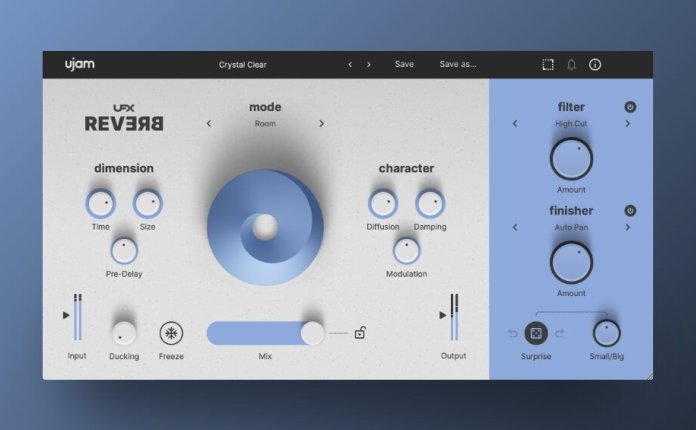Click the Modulation knob
Image resolution: width=696 pixels, height=430 pixels.
pyautogui.click(x=406, y=251)
